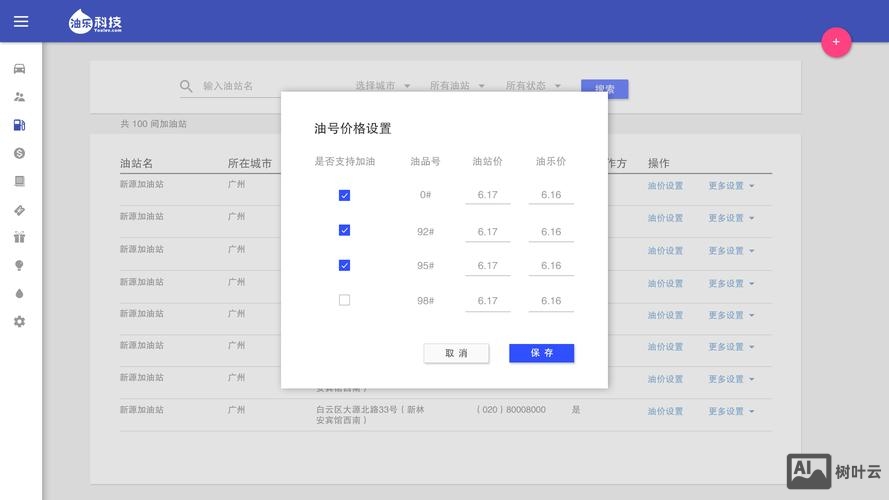Click the 98# oil grade label

coord(425,301)
